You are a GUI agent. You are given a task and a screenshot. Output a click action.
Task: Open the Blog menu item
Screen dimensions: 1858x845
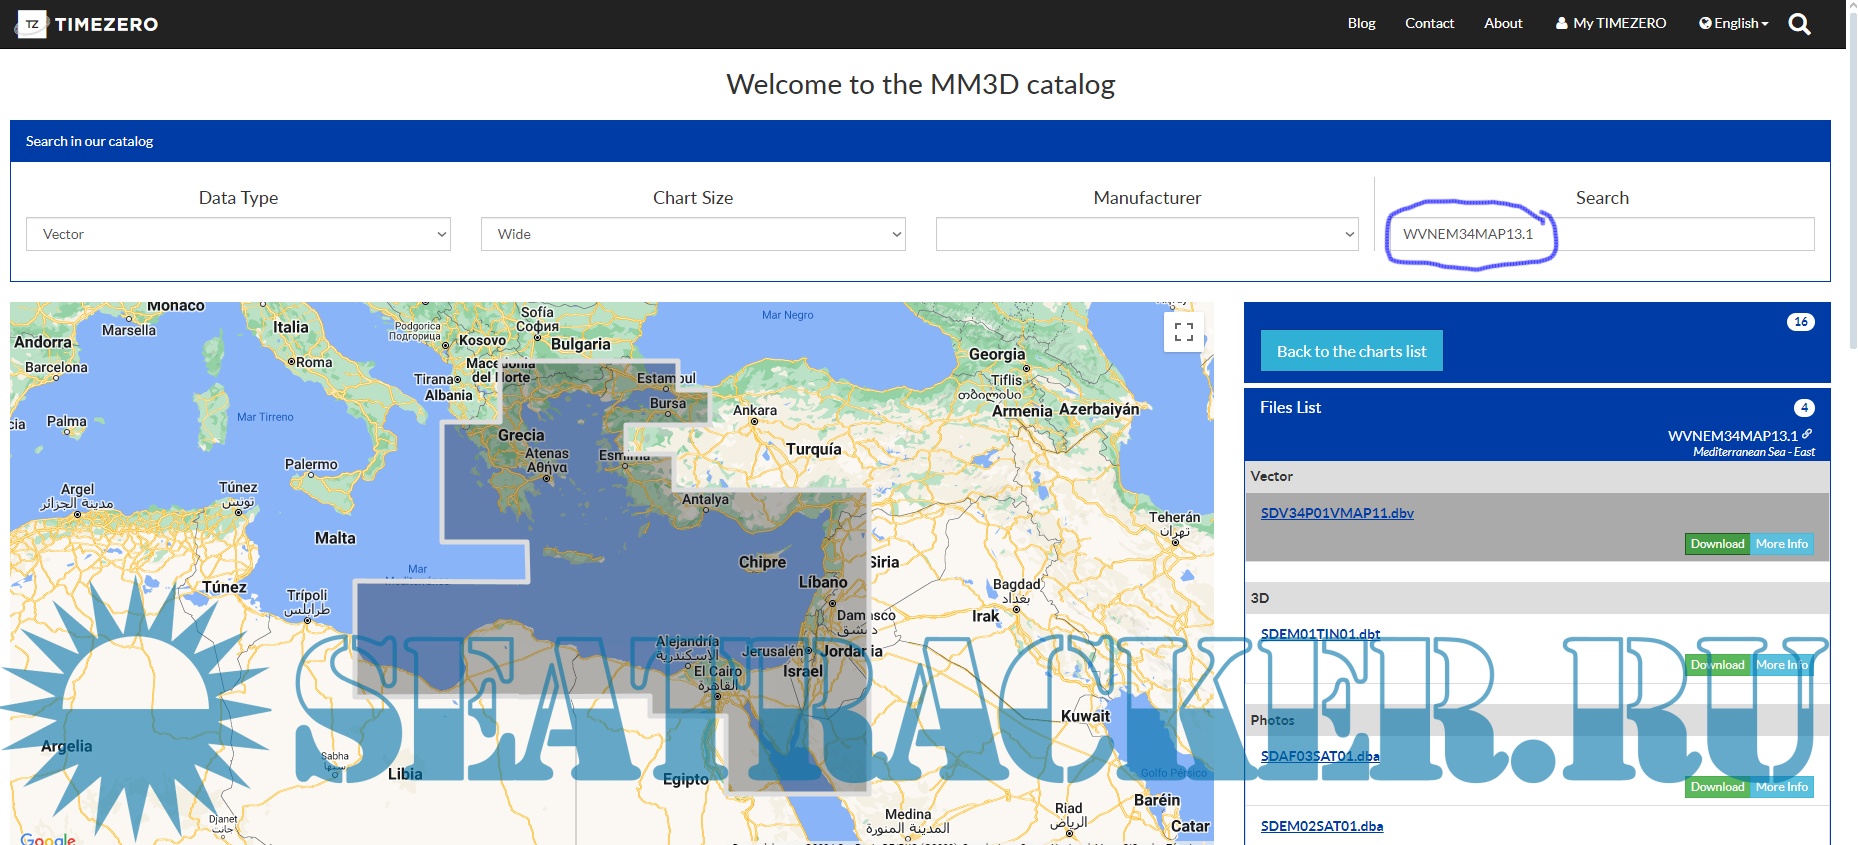(x=1361, y=23)
